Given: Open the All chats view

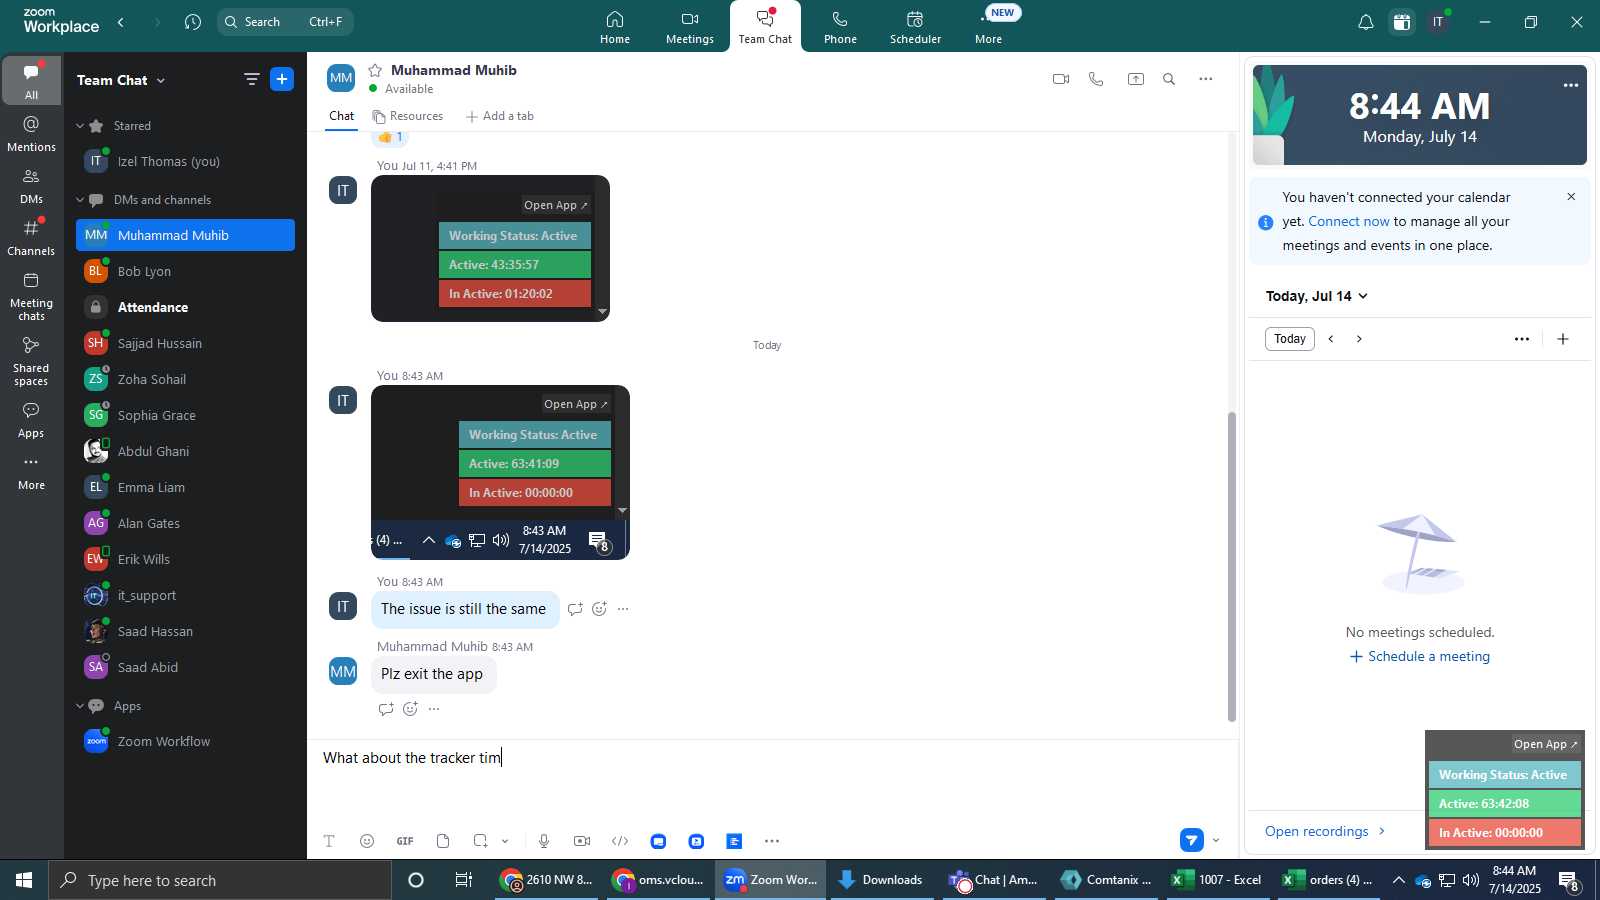Looking at the screenshot, I should pyautogui.click(x=31, y=81).
